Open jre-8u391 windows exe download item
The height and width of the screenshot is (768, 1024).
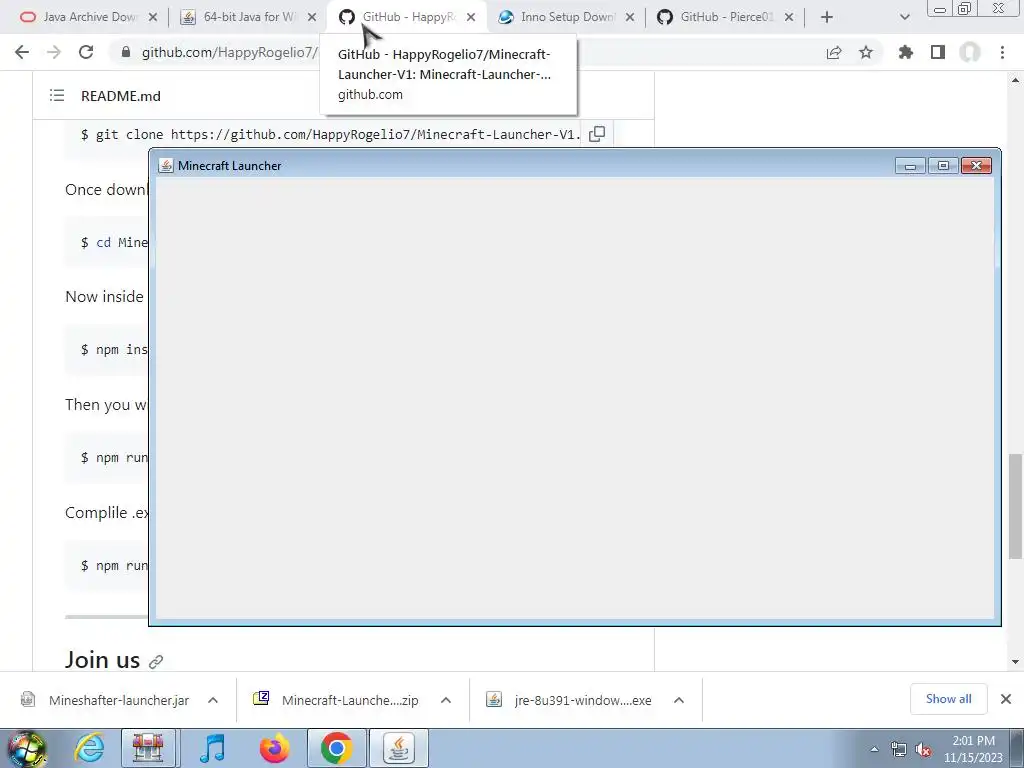point(571,700)
